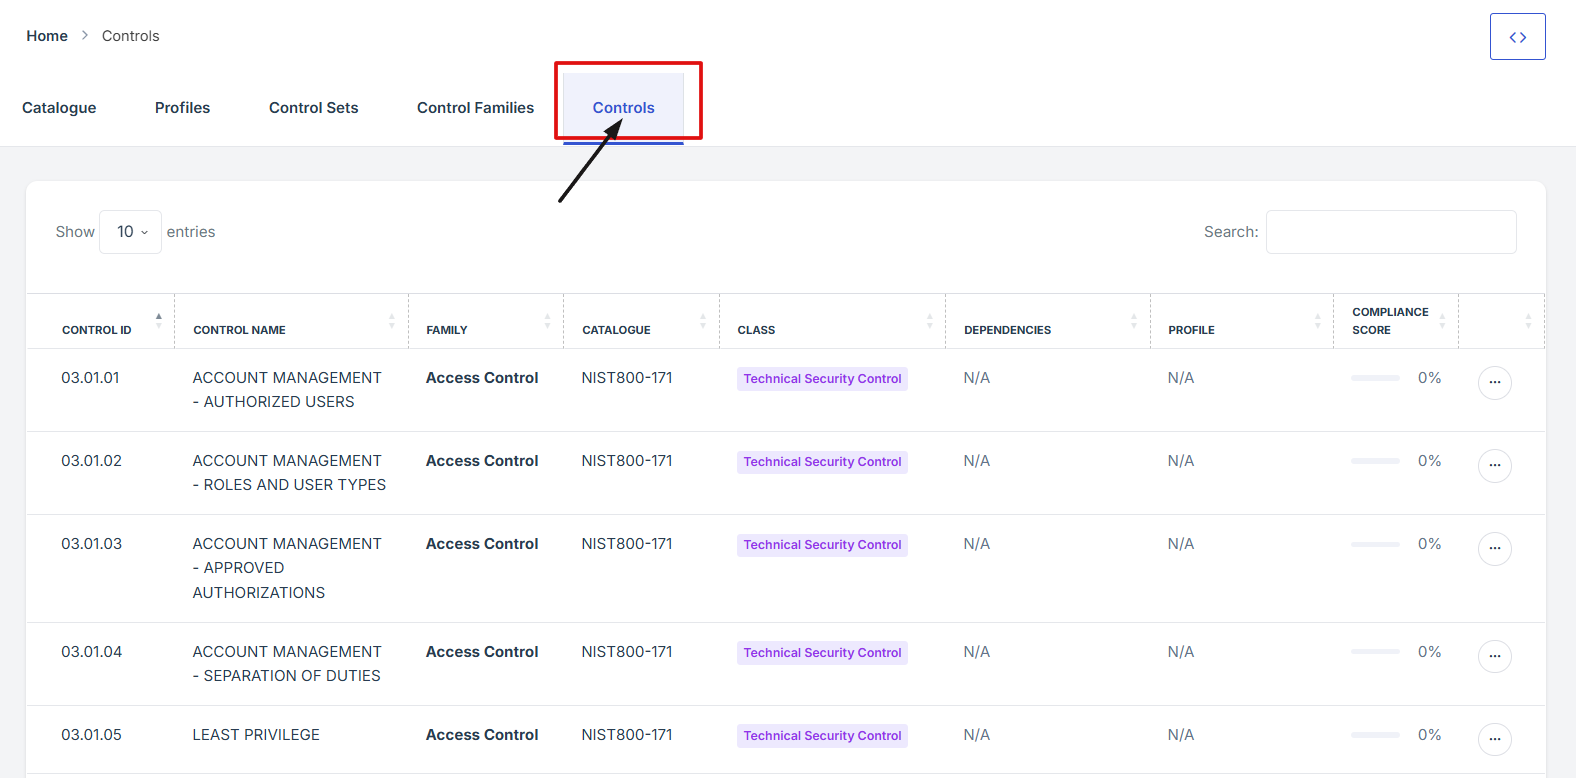Open actions menu for control 03.01.04

click(x=1494, y=656)
